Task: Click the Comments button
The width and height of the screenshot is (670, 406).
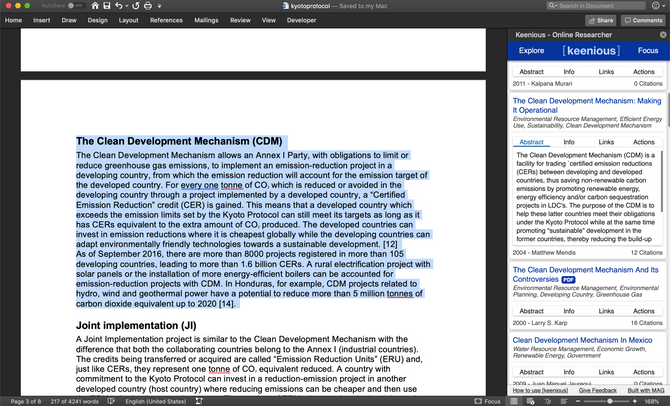Action: tap(644, 20)
